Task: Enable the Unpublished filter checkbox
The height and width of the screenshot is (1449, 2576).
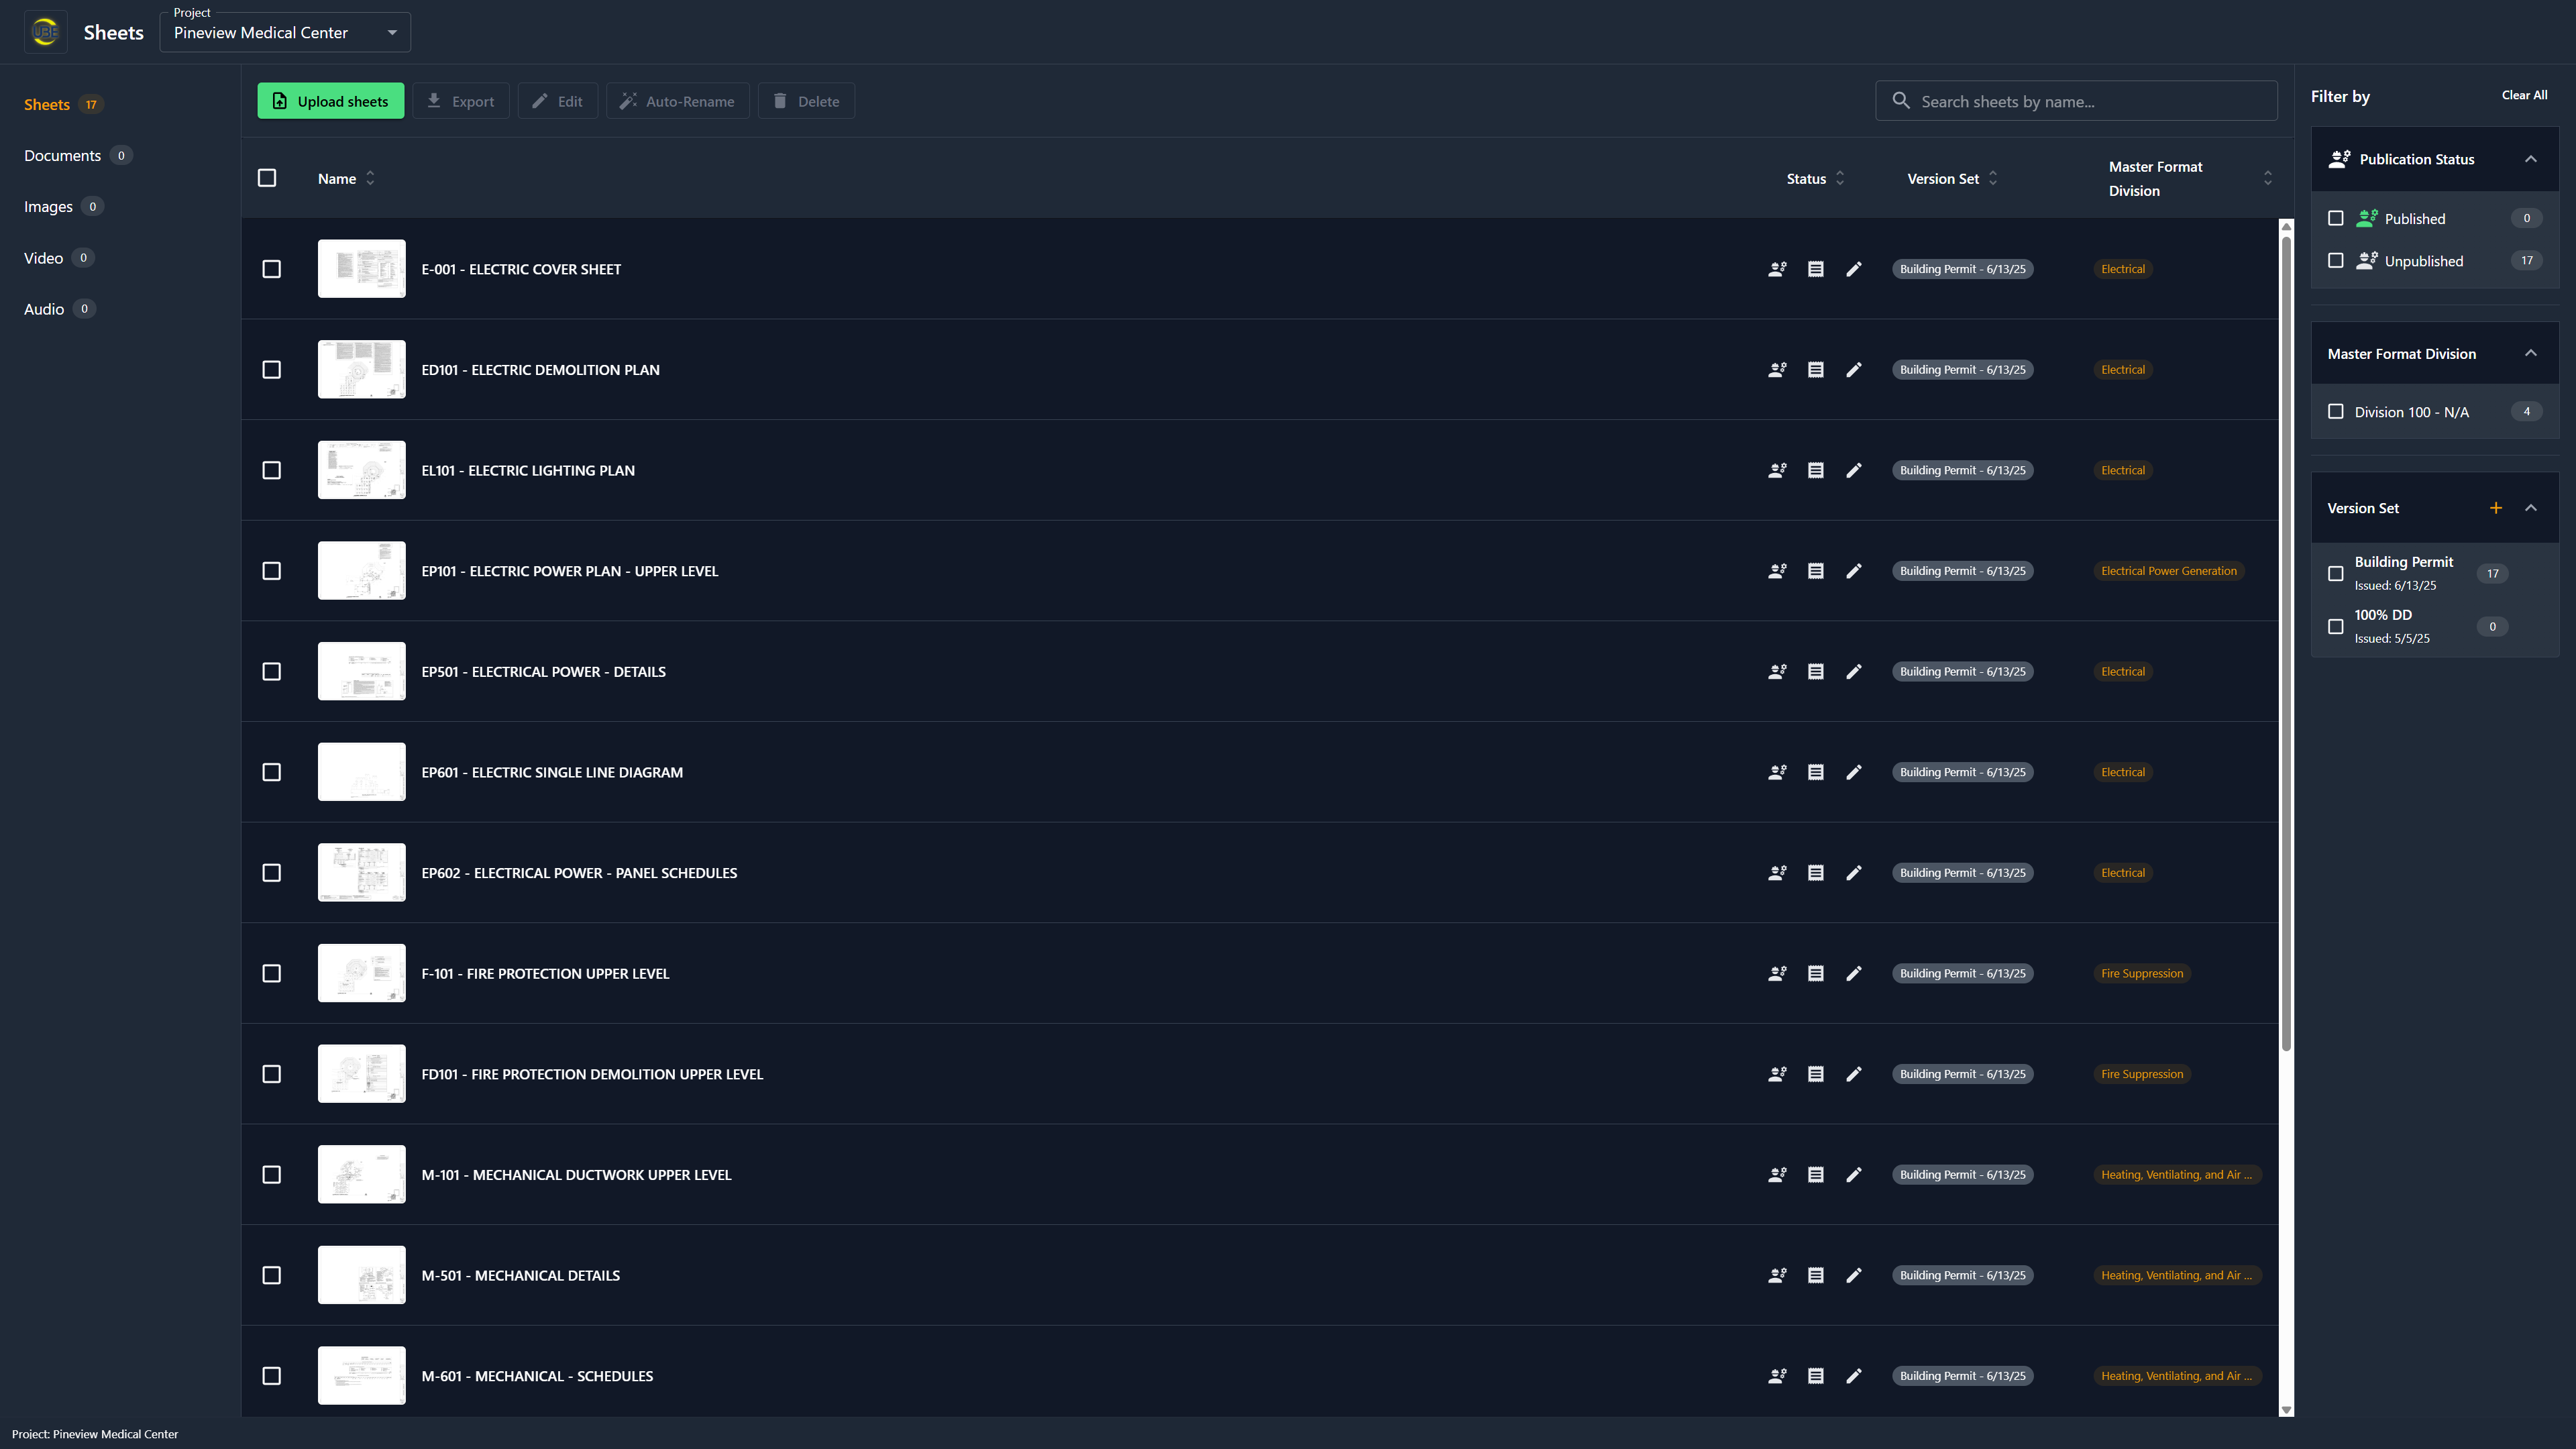Action: coord(2336,261)
